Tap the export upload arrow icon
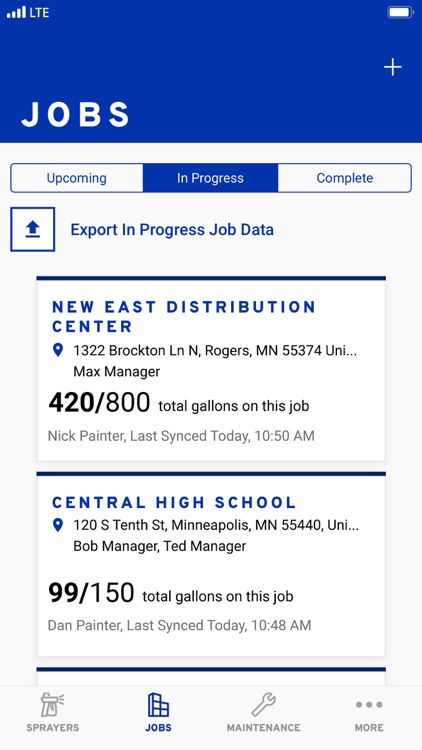This screenshot has width=422, height=750. 33,229
